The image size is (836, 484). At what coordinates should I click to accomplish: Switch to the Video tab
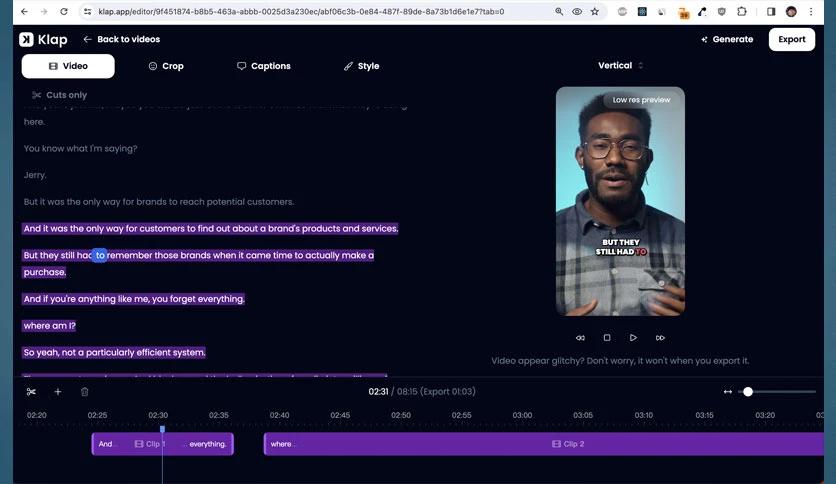(68, 66)
